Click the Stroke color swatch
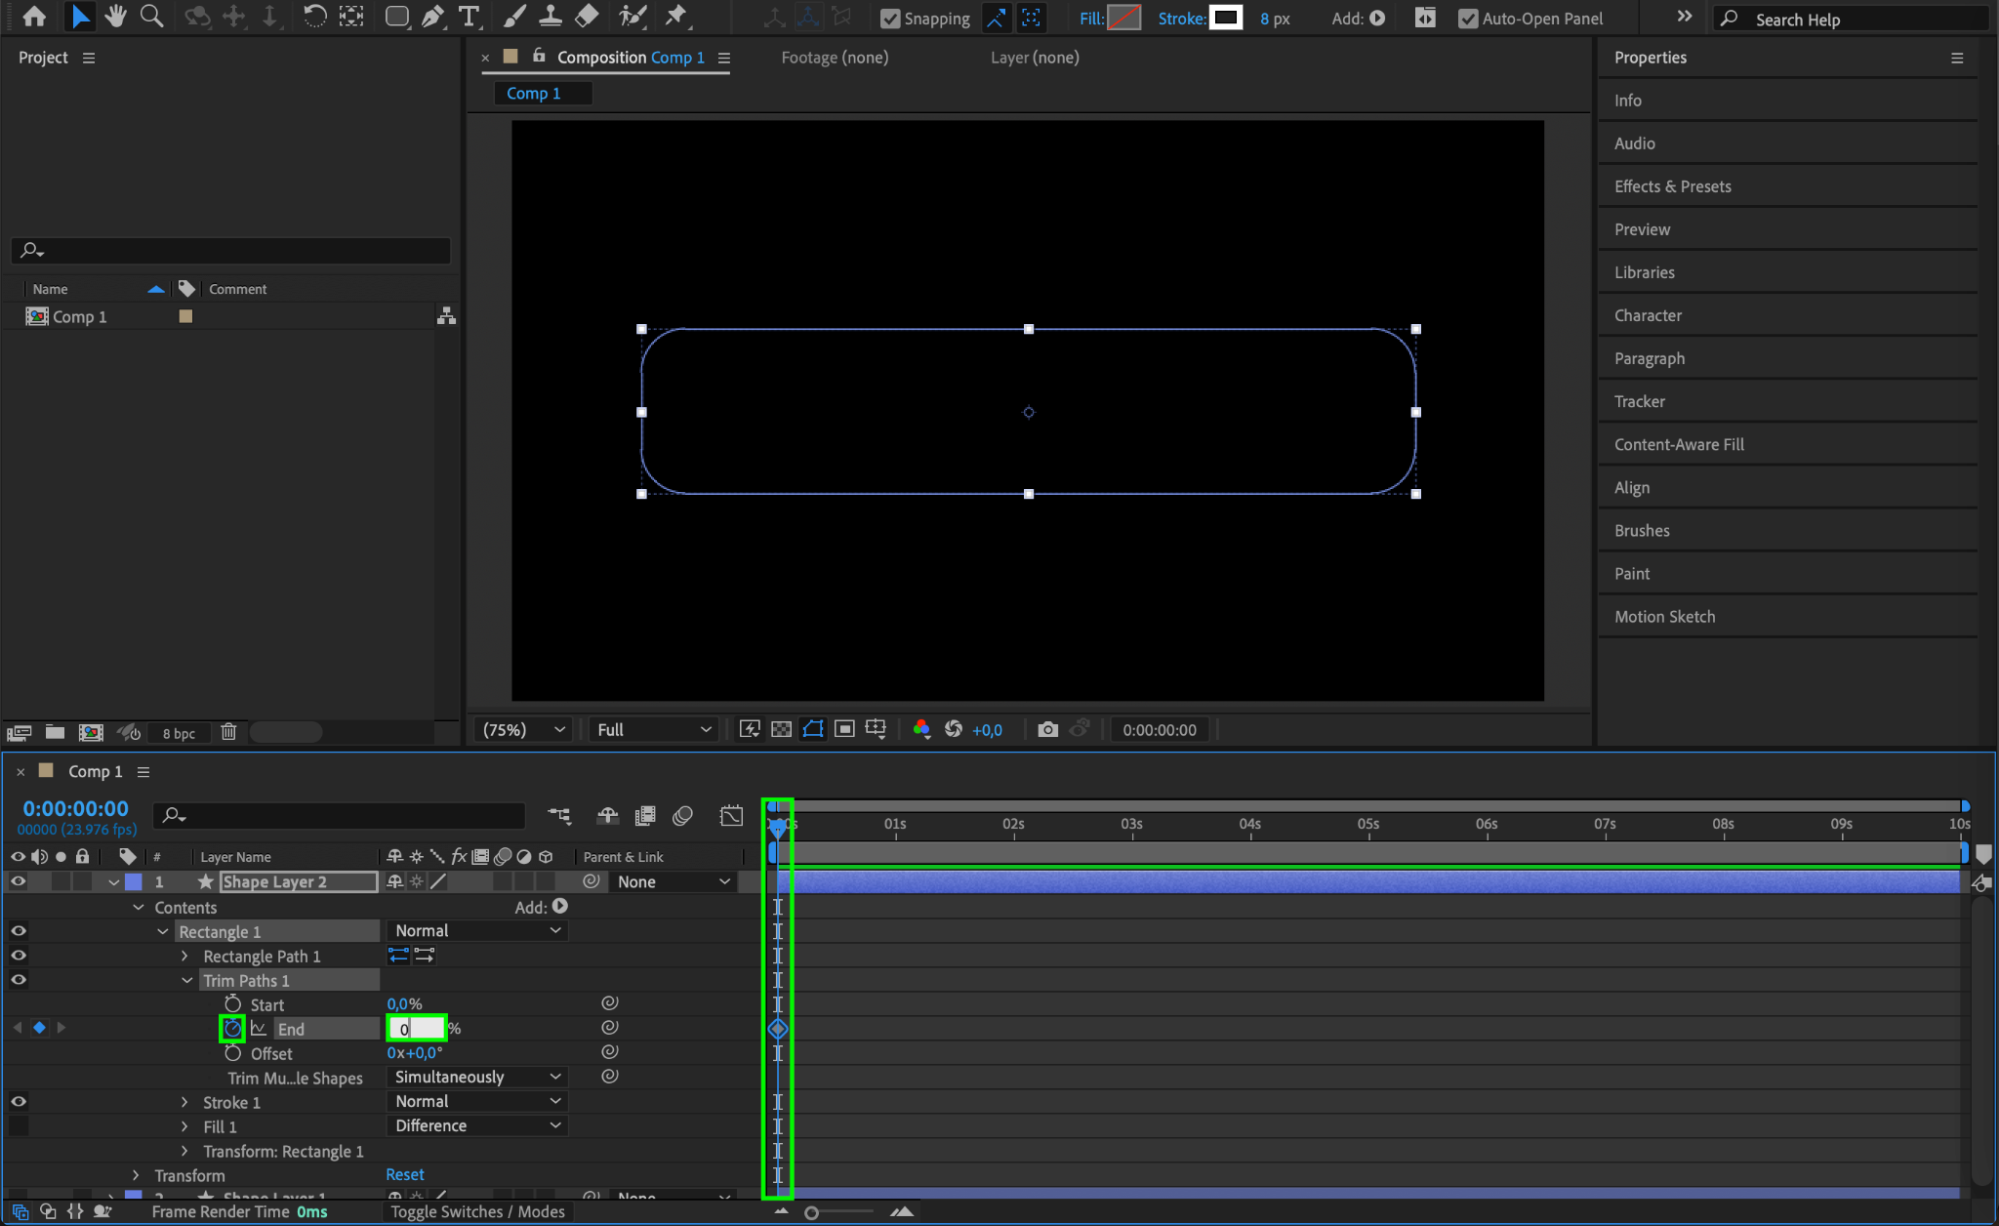Image resolution: width=1999 pixels, height=1226 pixels. point(1225,17)
